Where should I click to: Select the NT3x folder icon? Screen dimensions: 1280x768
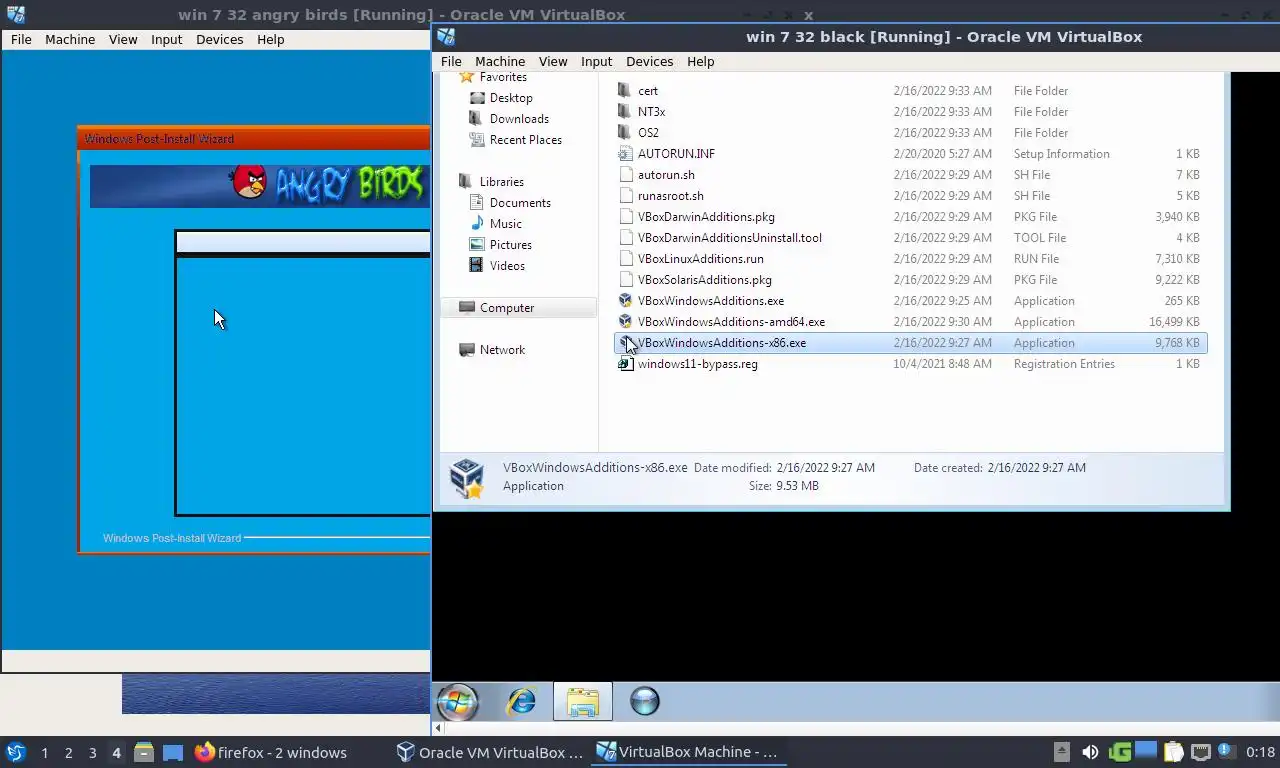(x=625, y=111)
